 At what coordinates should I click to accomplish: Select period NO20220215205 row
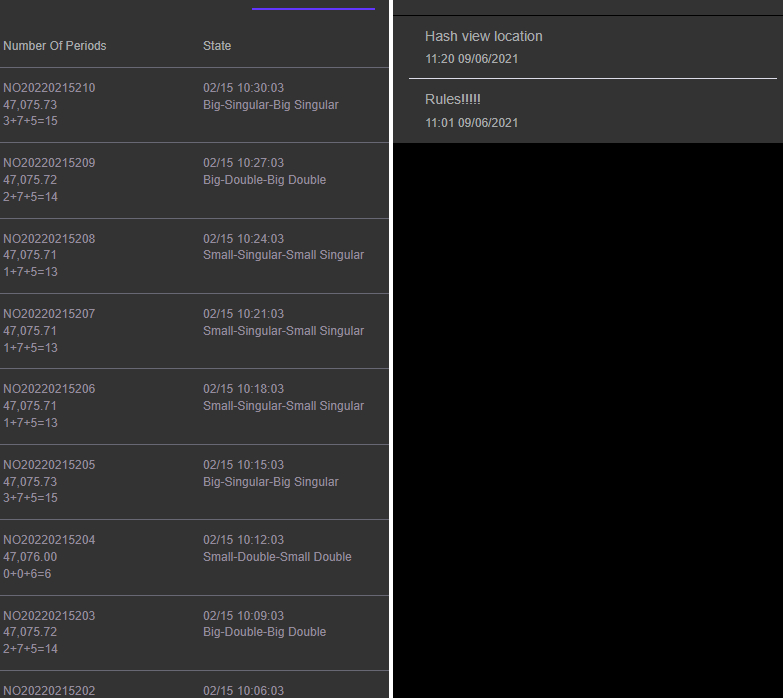point(194,482)
